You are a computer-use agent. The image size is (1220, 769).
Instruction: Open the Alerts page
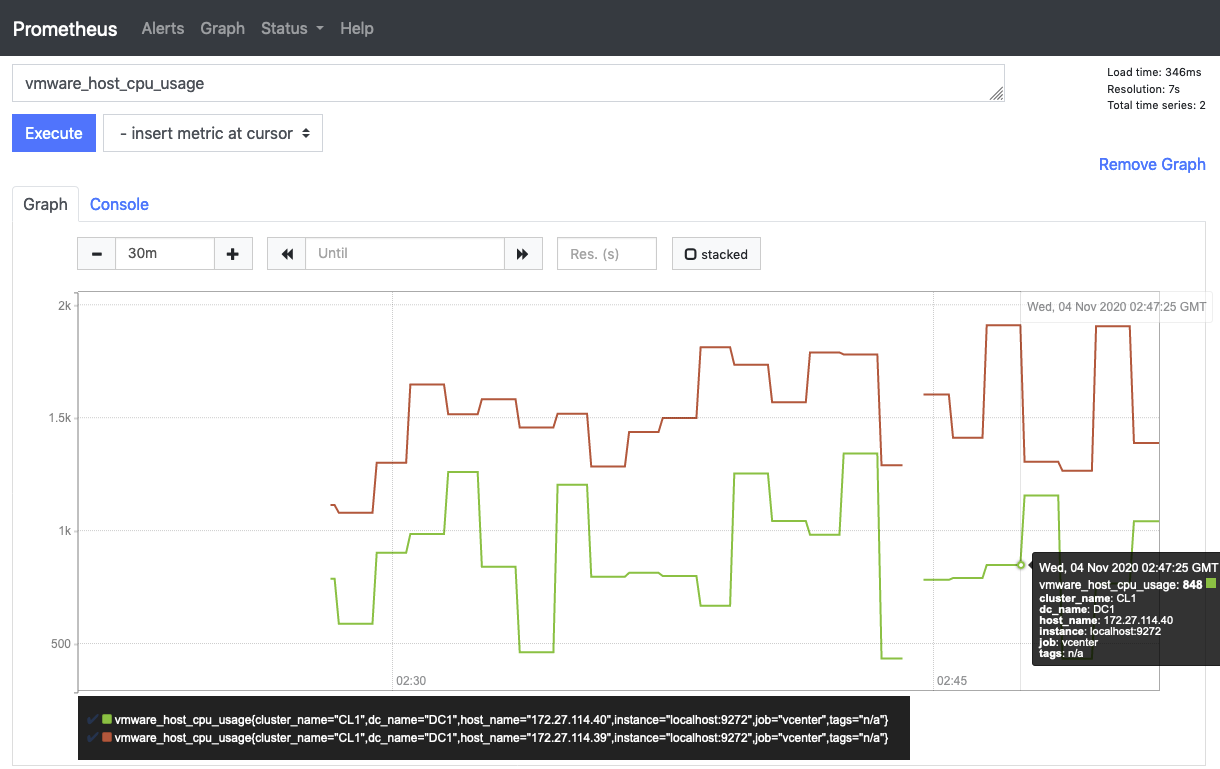163,28
